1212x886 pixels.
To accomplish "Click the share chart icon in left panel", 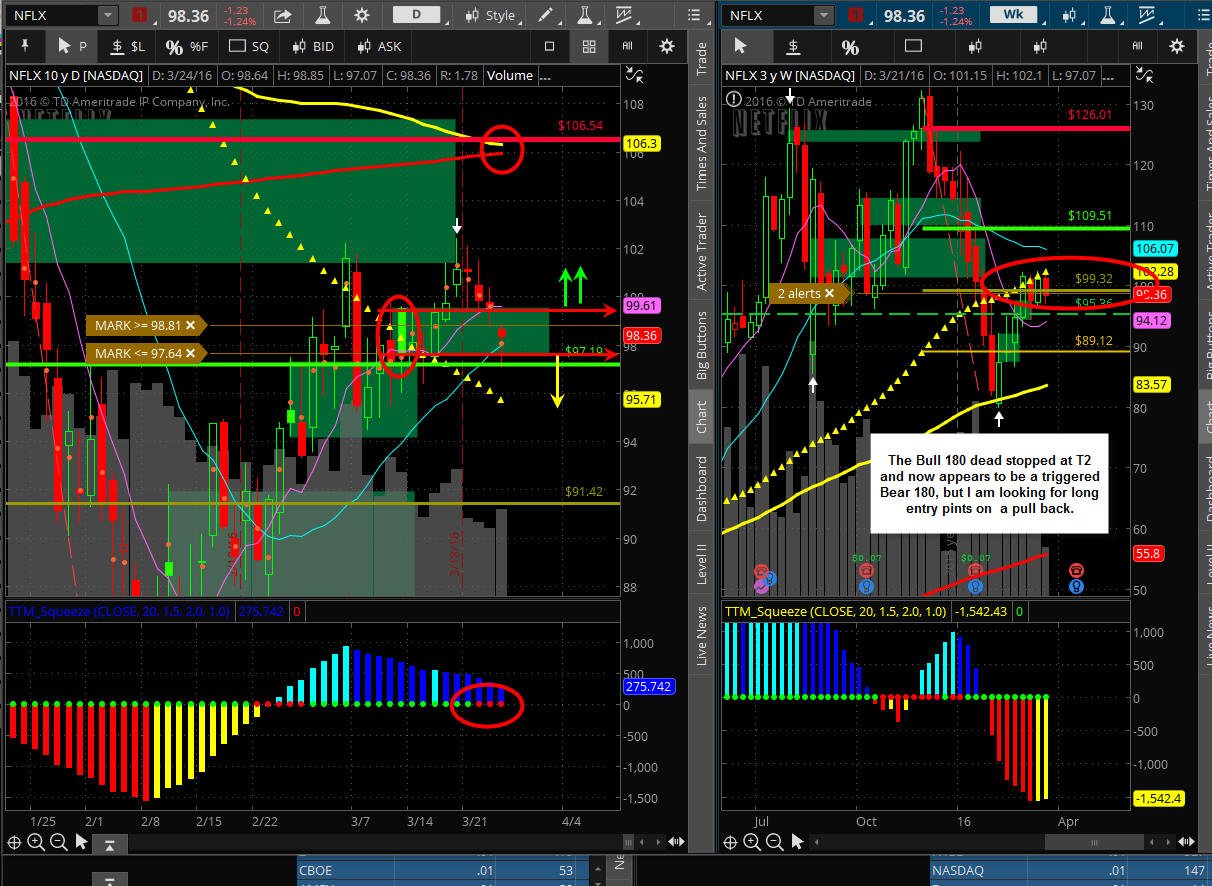I will pos(283,15).
